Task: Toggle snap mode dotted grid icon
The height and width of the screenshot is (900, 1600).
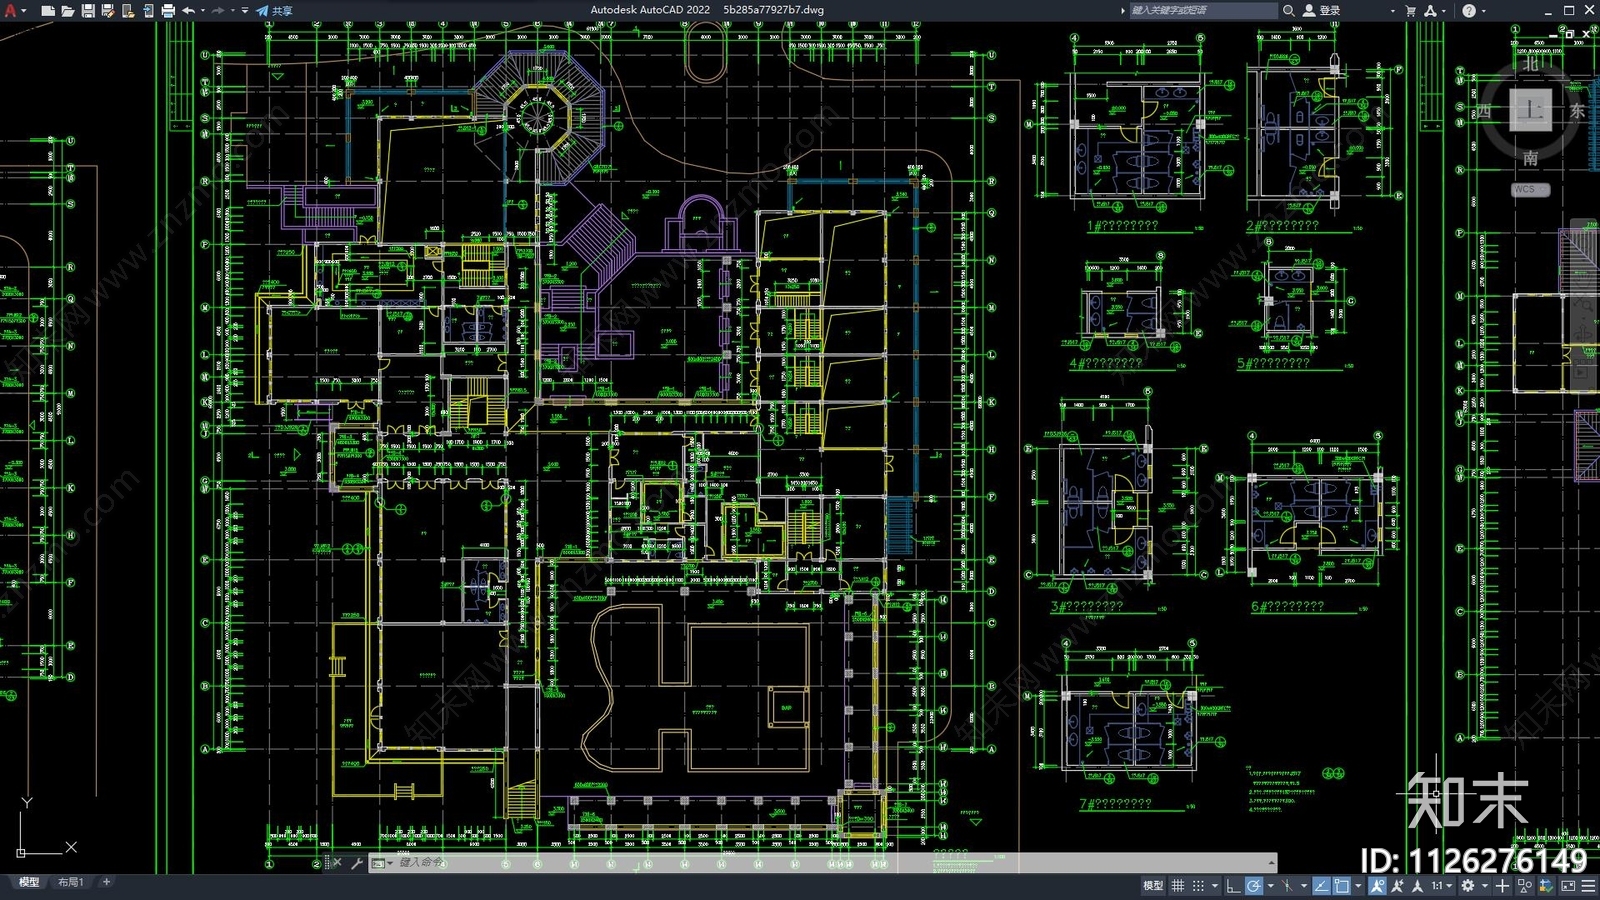Action: (x=1198, y=886)
